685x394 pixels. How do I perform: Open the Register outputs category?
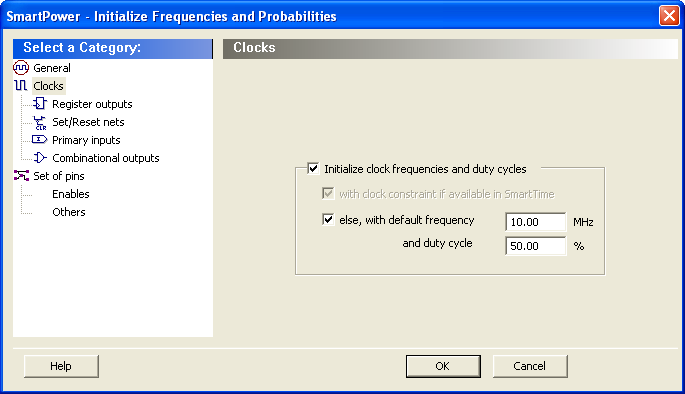(x=92, y=104)
